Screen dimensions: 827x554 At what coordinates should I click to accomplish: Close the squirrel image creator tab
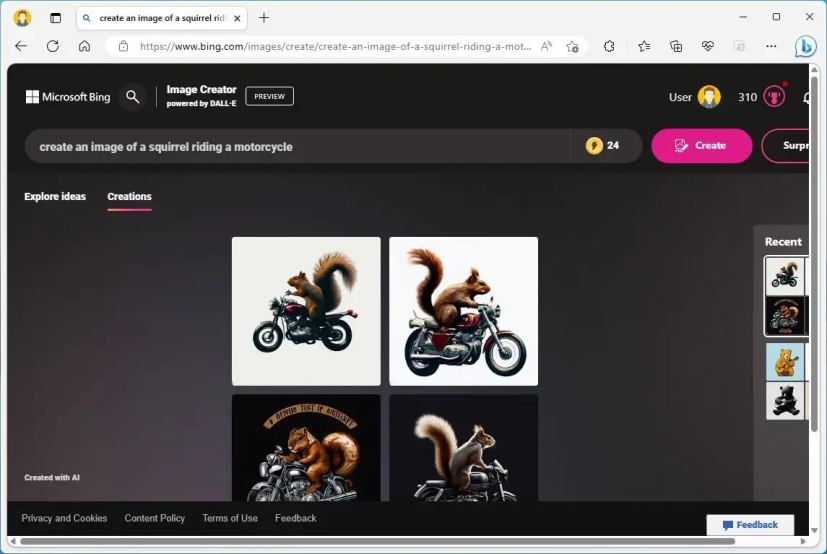click(x=237, y=18)
